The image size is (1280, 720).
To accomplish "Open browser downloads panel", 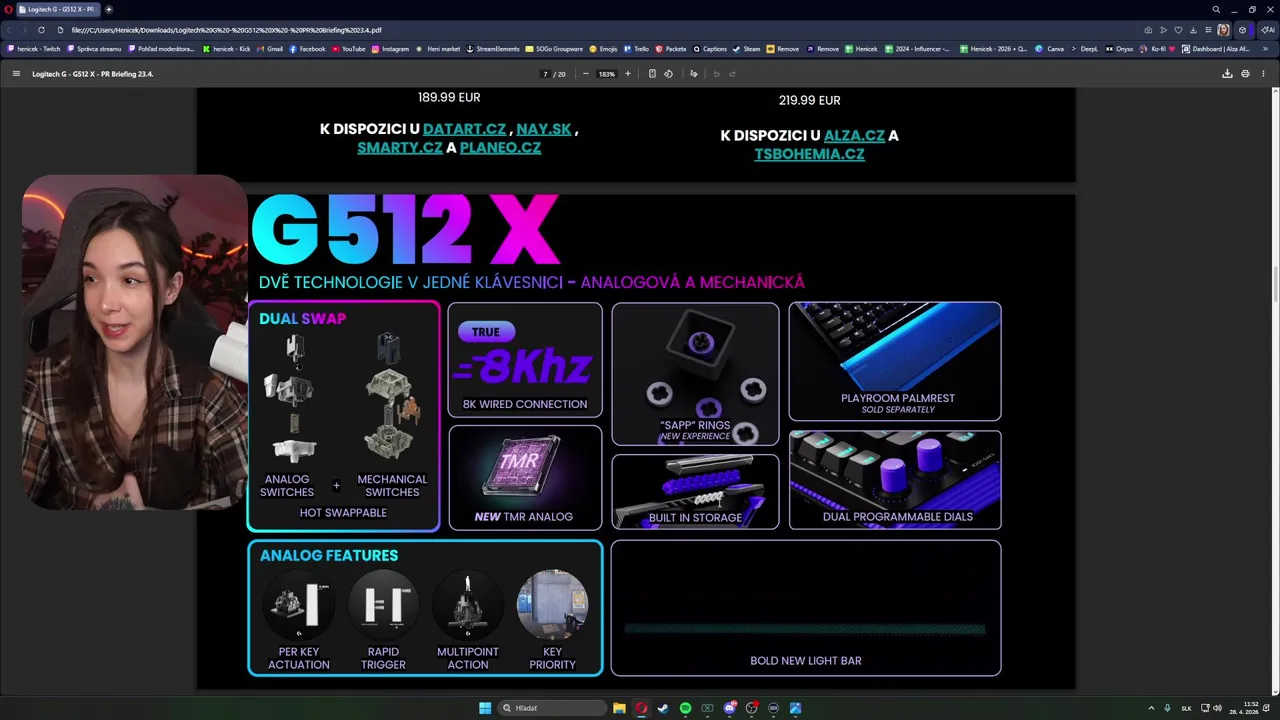I will click(1193, 30).
